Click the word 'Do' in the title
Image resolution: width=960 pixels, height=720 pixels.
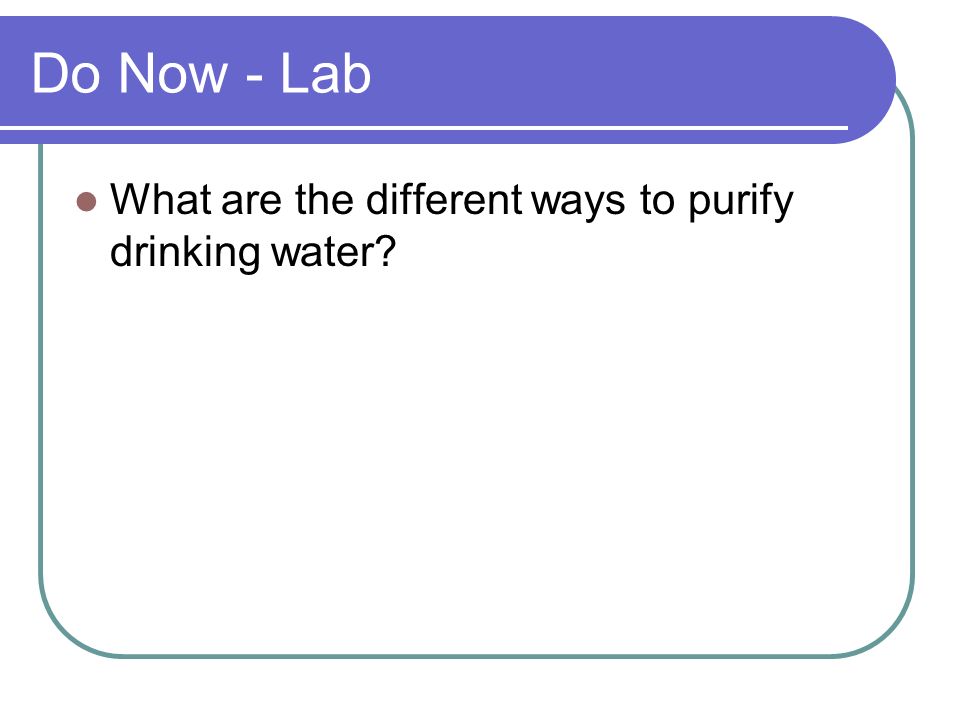(66, 74)
